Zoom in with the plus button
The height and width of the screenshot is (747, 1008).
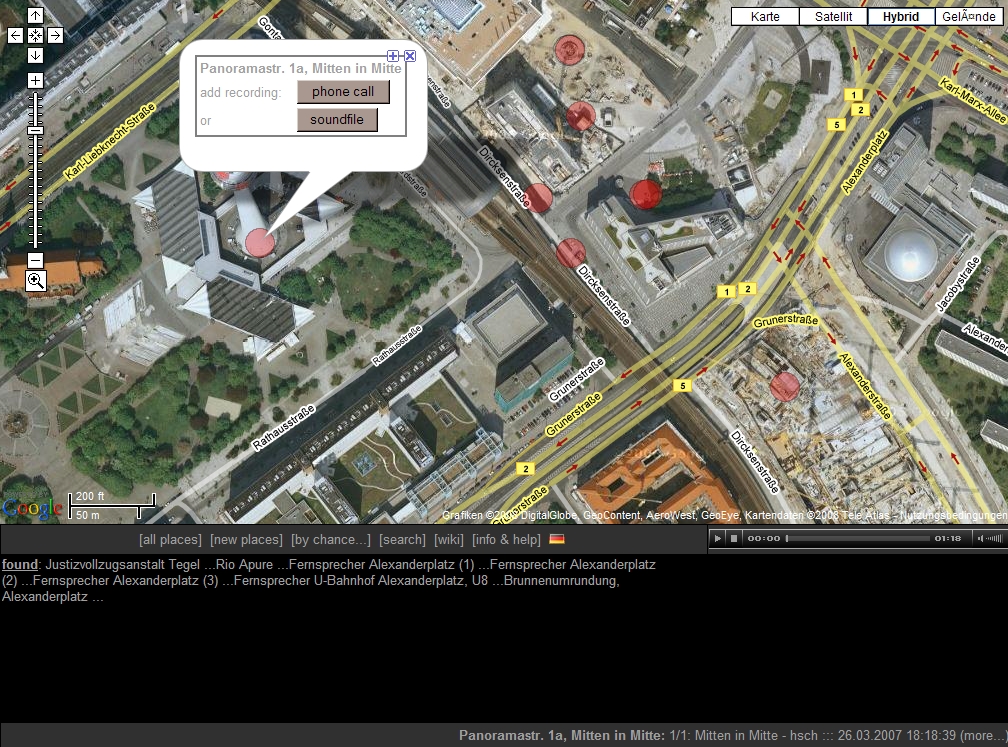35,80
